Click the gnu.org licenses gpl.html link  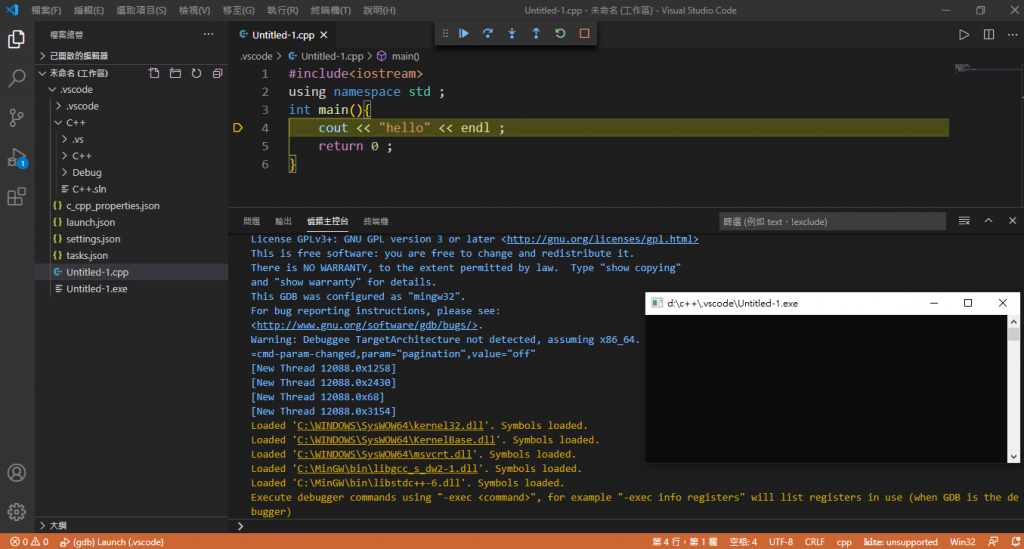(602, 240)
